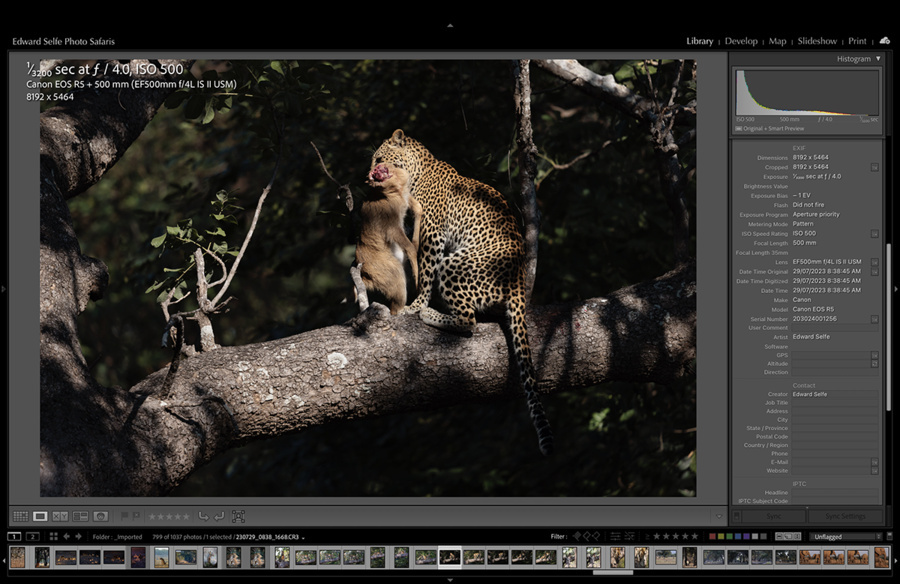Viewport: 900px width, 584px height.
Task: Click Folder : _Imported breadcrumb
Action: (x=117, y=537)
